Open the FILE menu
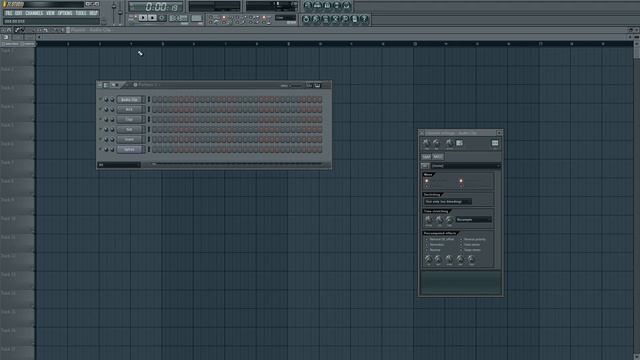This screenshot has height=360, width=640. tap(9, 13)
